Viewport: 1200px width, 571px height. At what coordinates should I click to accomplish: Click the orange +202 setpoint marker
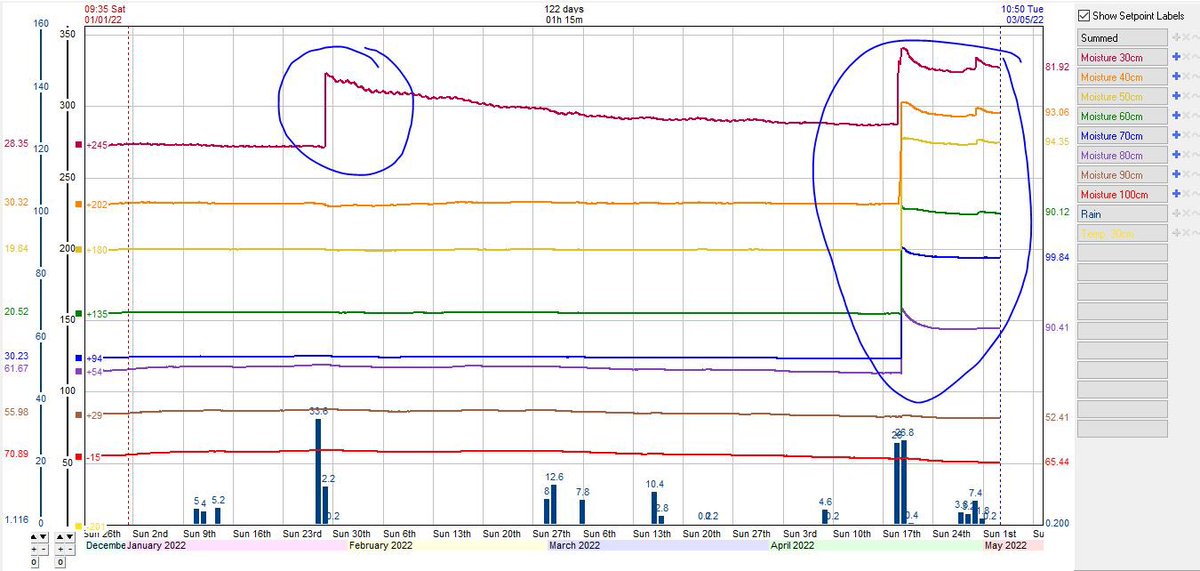tap(80, 205)
